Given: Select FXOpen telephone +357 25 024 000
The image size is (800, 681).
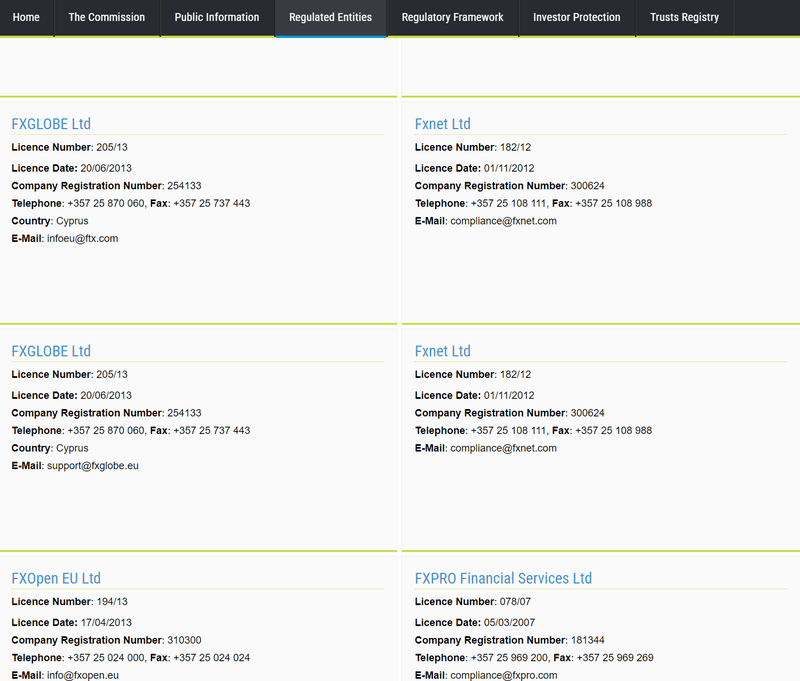Looking at the screenshot, I should point(106,658).
